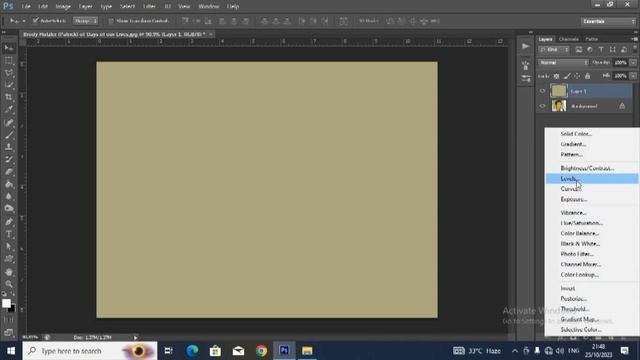The image size is (640, 360).
Task: Select the Rectangular Marquee tool
Action: pos(9,60)
